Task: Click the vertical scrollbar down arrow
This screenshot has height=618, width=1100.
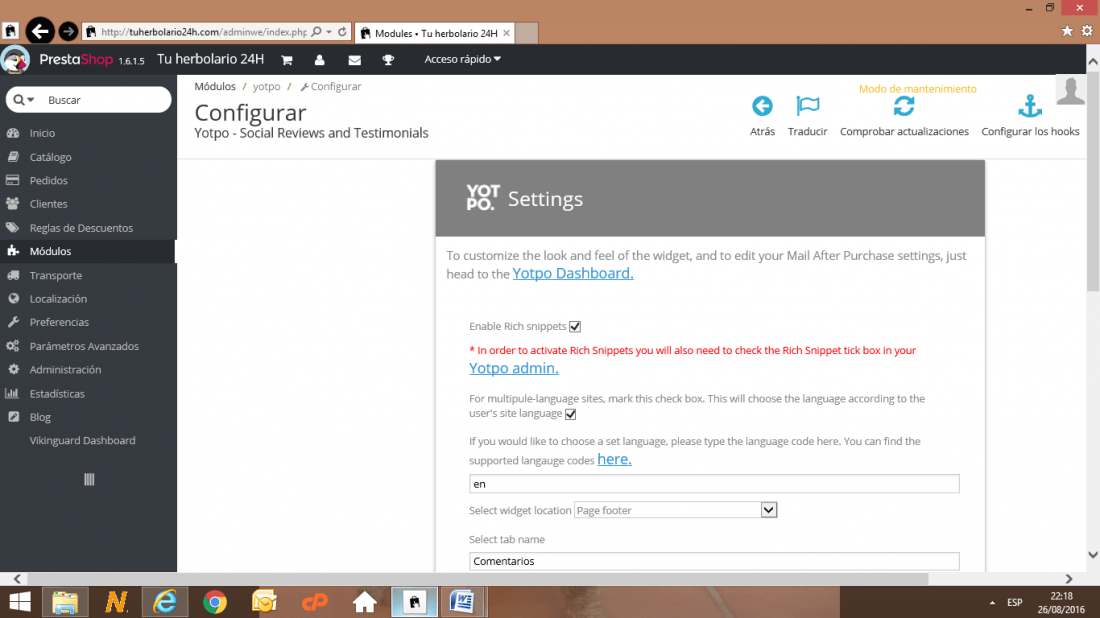Action: (1092, 554)
